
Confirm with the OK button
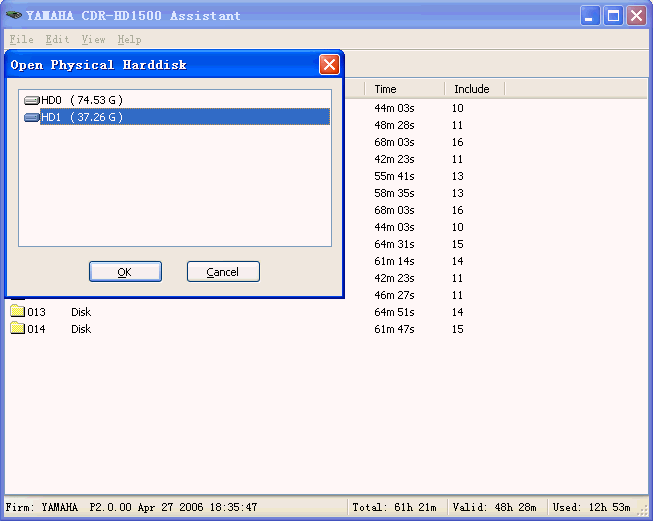coord(125,272)
